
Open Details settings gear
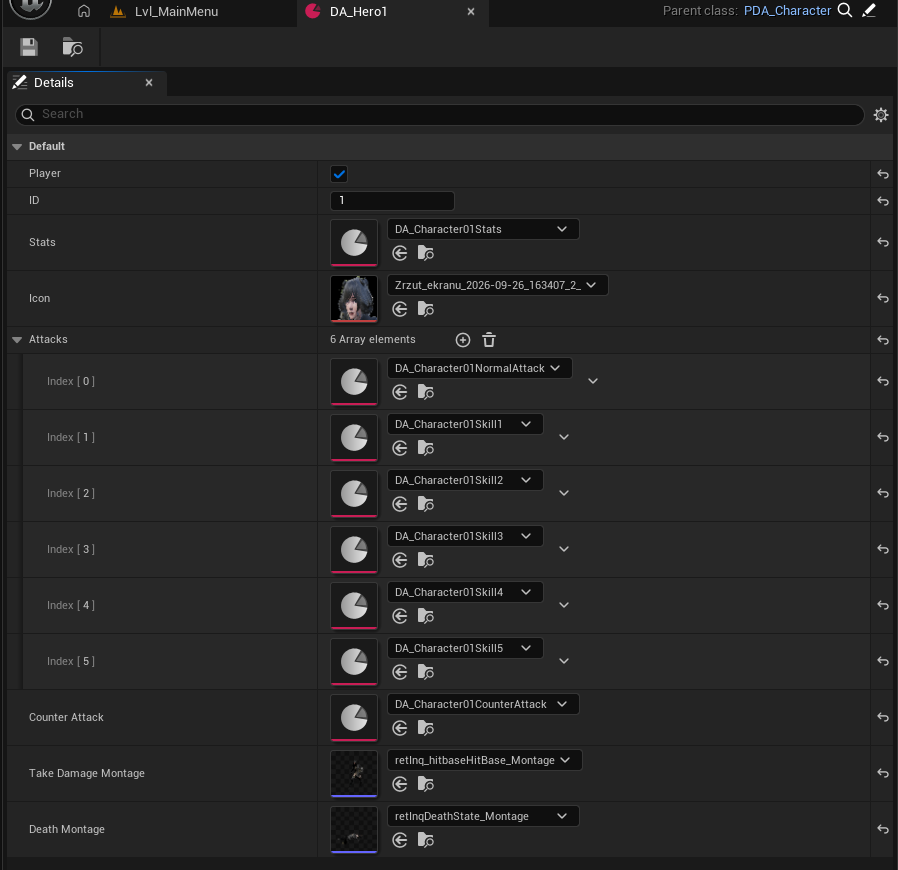pyautogui.click(x=881, y=115)
